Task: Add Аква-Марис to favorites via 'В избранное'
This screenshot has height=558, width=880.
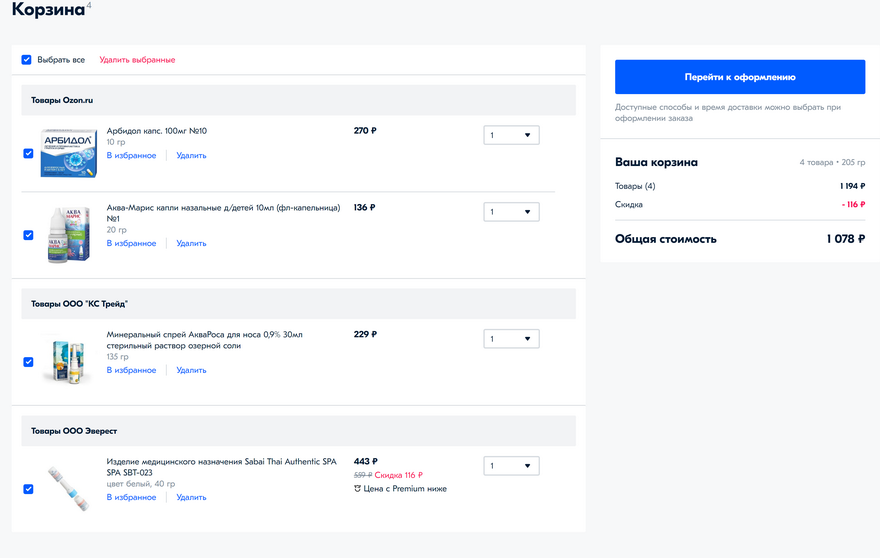Action: pos(131,243)
